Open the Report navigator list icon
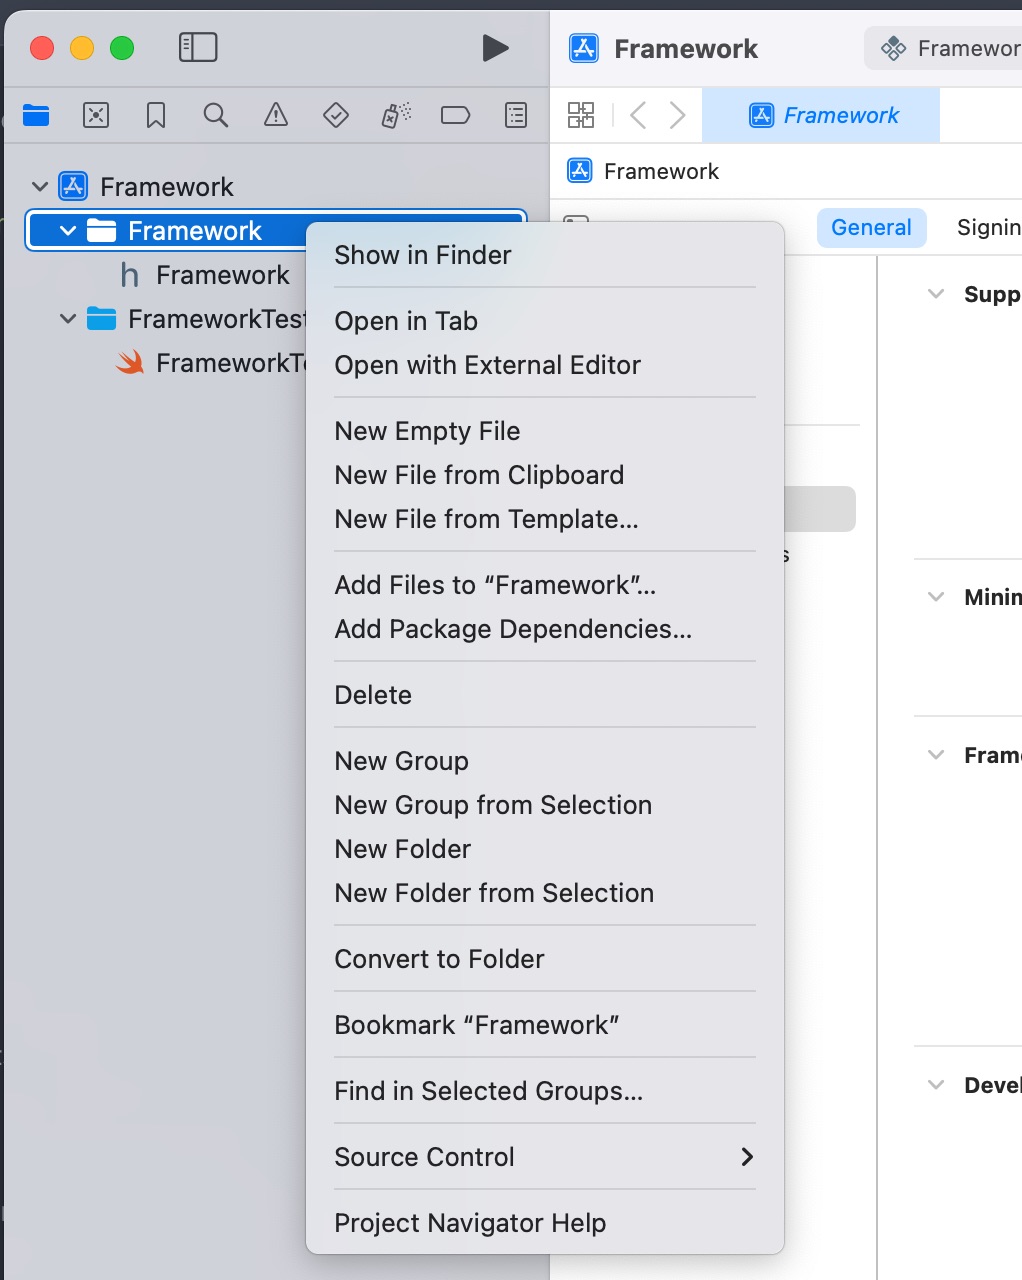The width and height of the screenshot is (1022, 1280). tap(515, 115)
